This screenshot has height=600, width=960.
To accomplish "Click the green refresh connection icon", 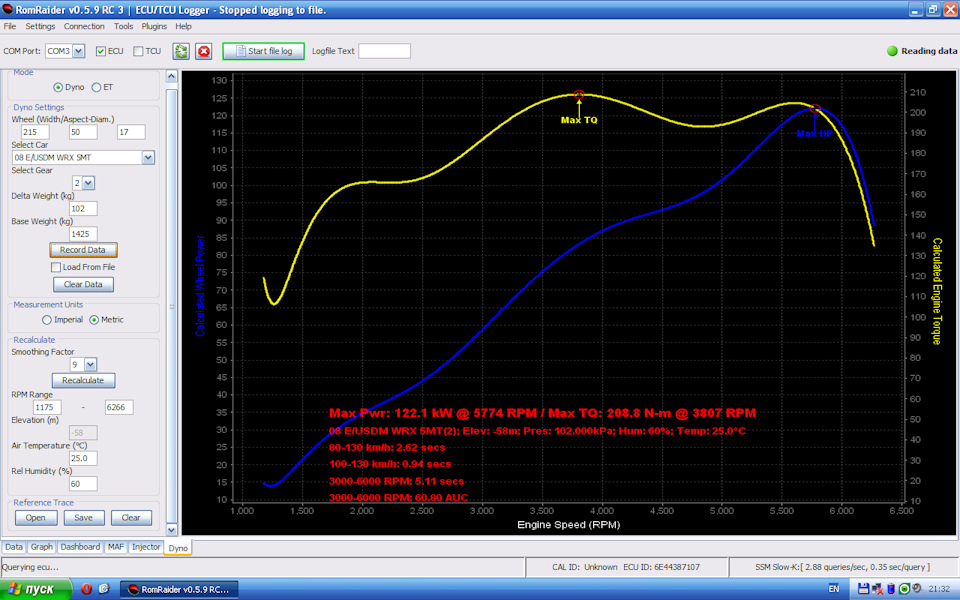I will click(181, 51).
